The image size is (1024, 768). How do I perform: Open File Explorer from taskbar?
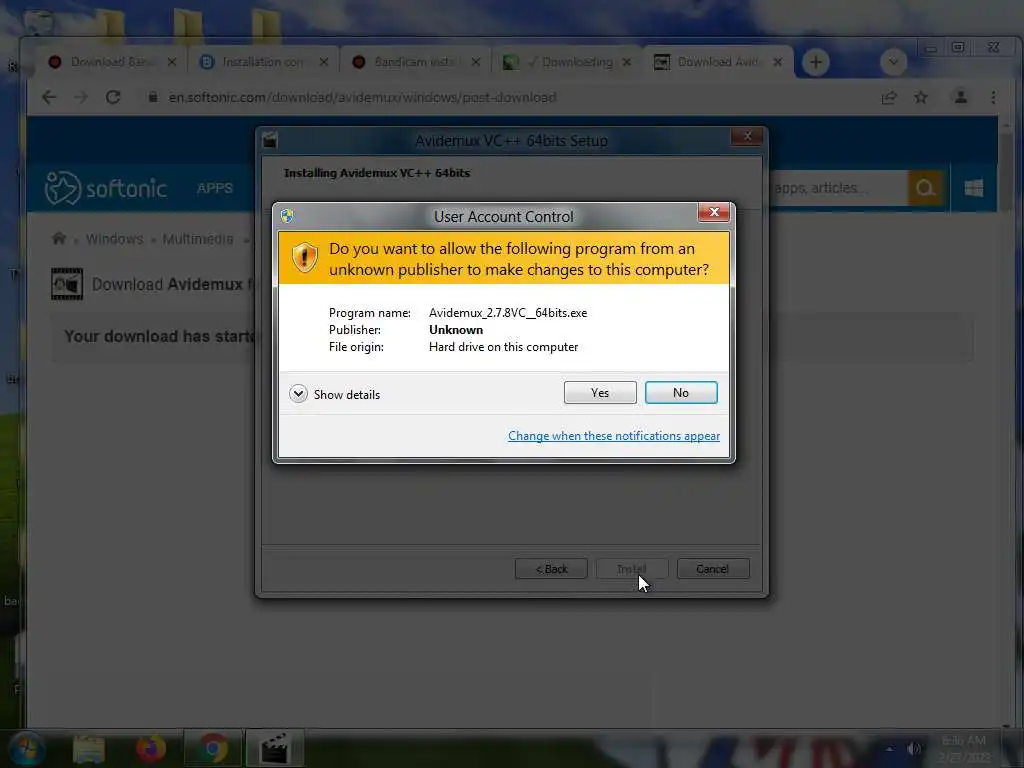pos(89,749)
